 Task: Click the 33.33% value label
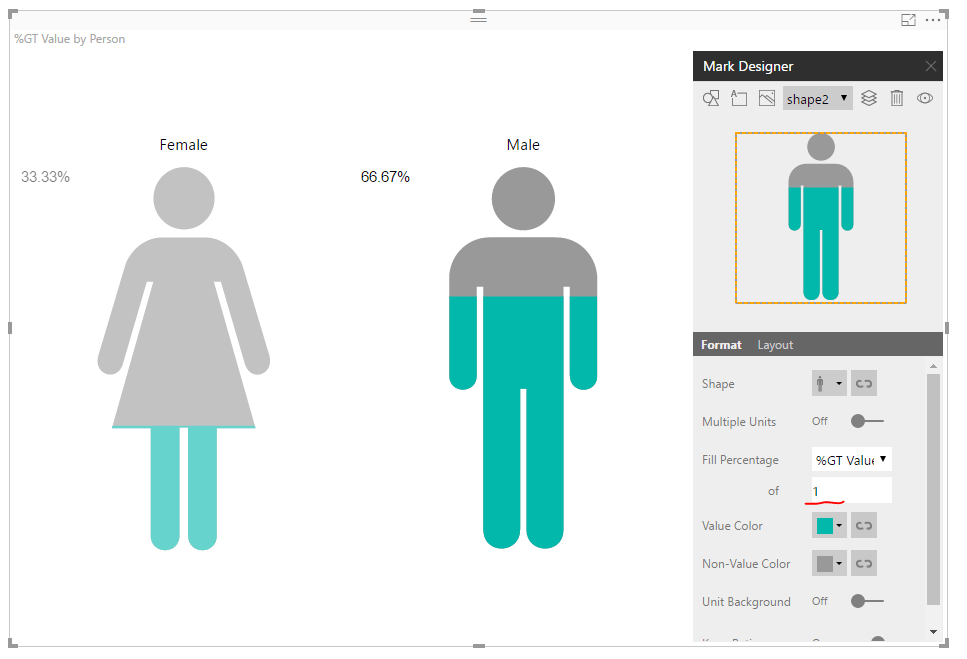(46, 177)
